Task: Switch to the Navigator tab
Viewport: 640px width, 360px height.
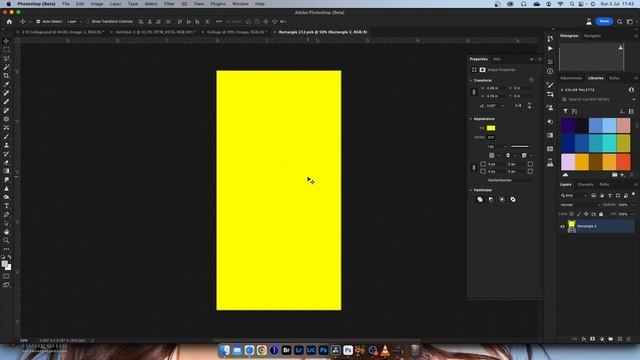Action: (x=592, y=36)
